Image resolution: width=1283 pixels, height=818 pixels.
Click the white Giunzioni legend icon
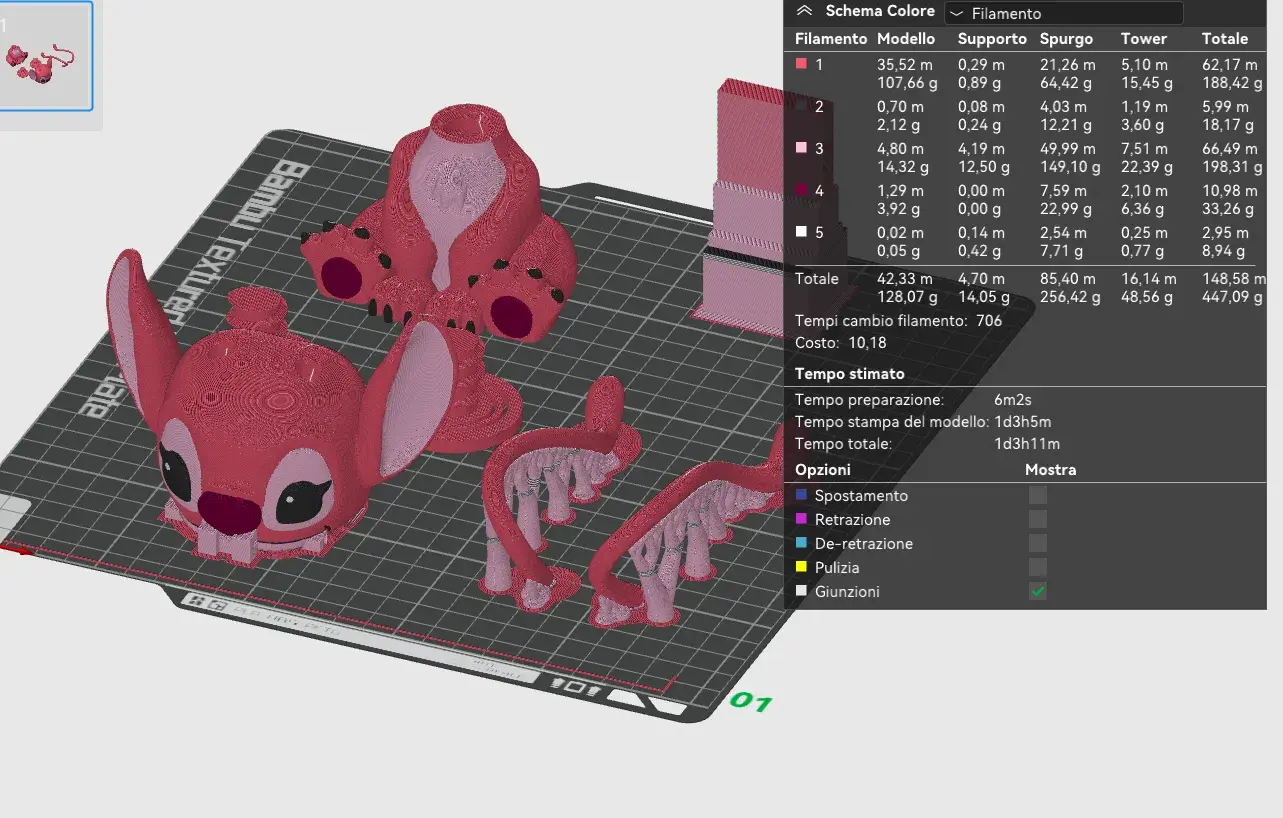pos(801,591)
